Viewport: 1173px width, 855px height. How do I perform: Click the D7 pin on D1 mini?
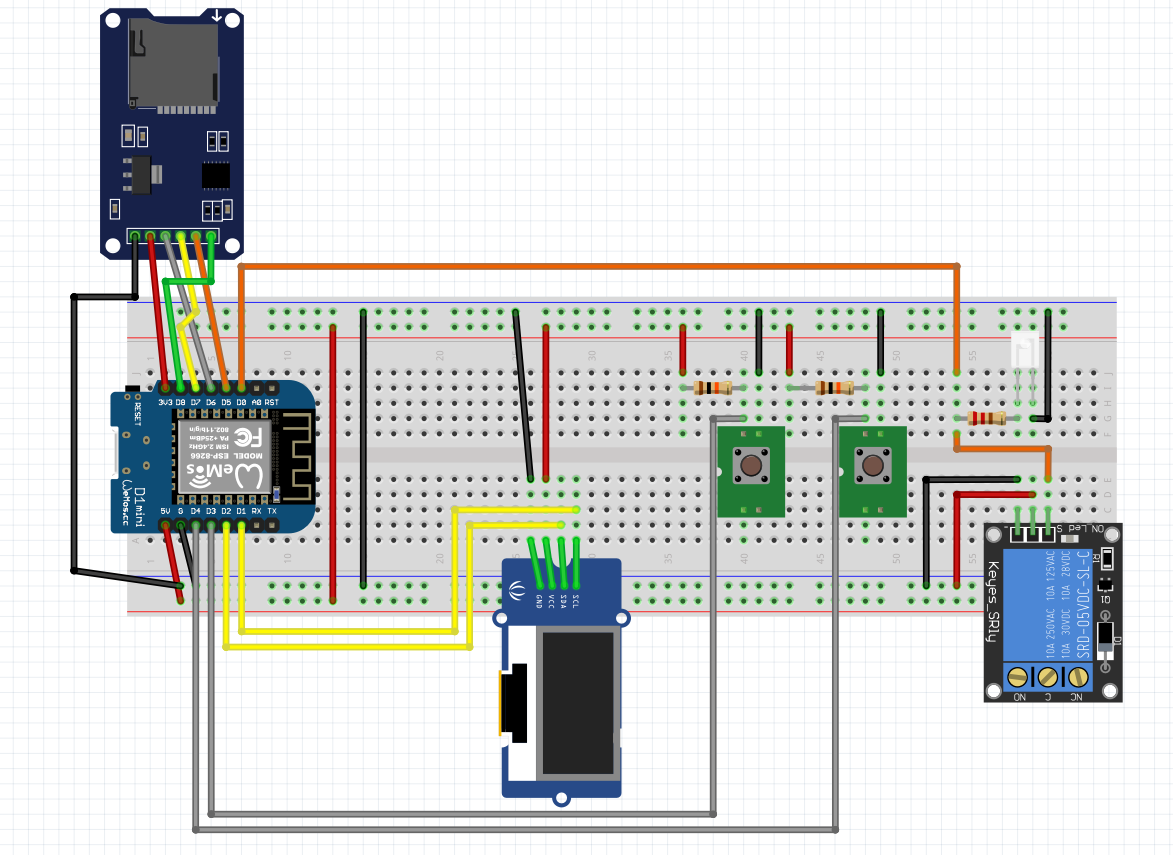(196, 388)
